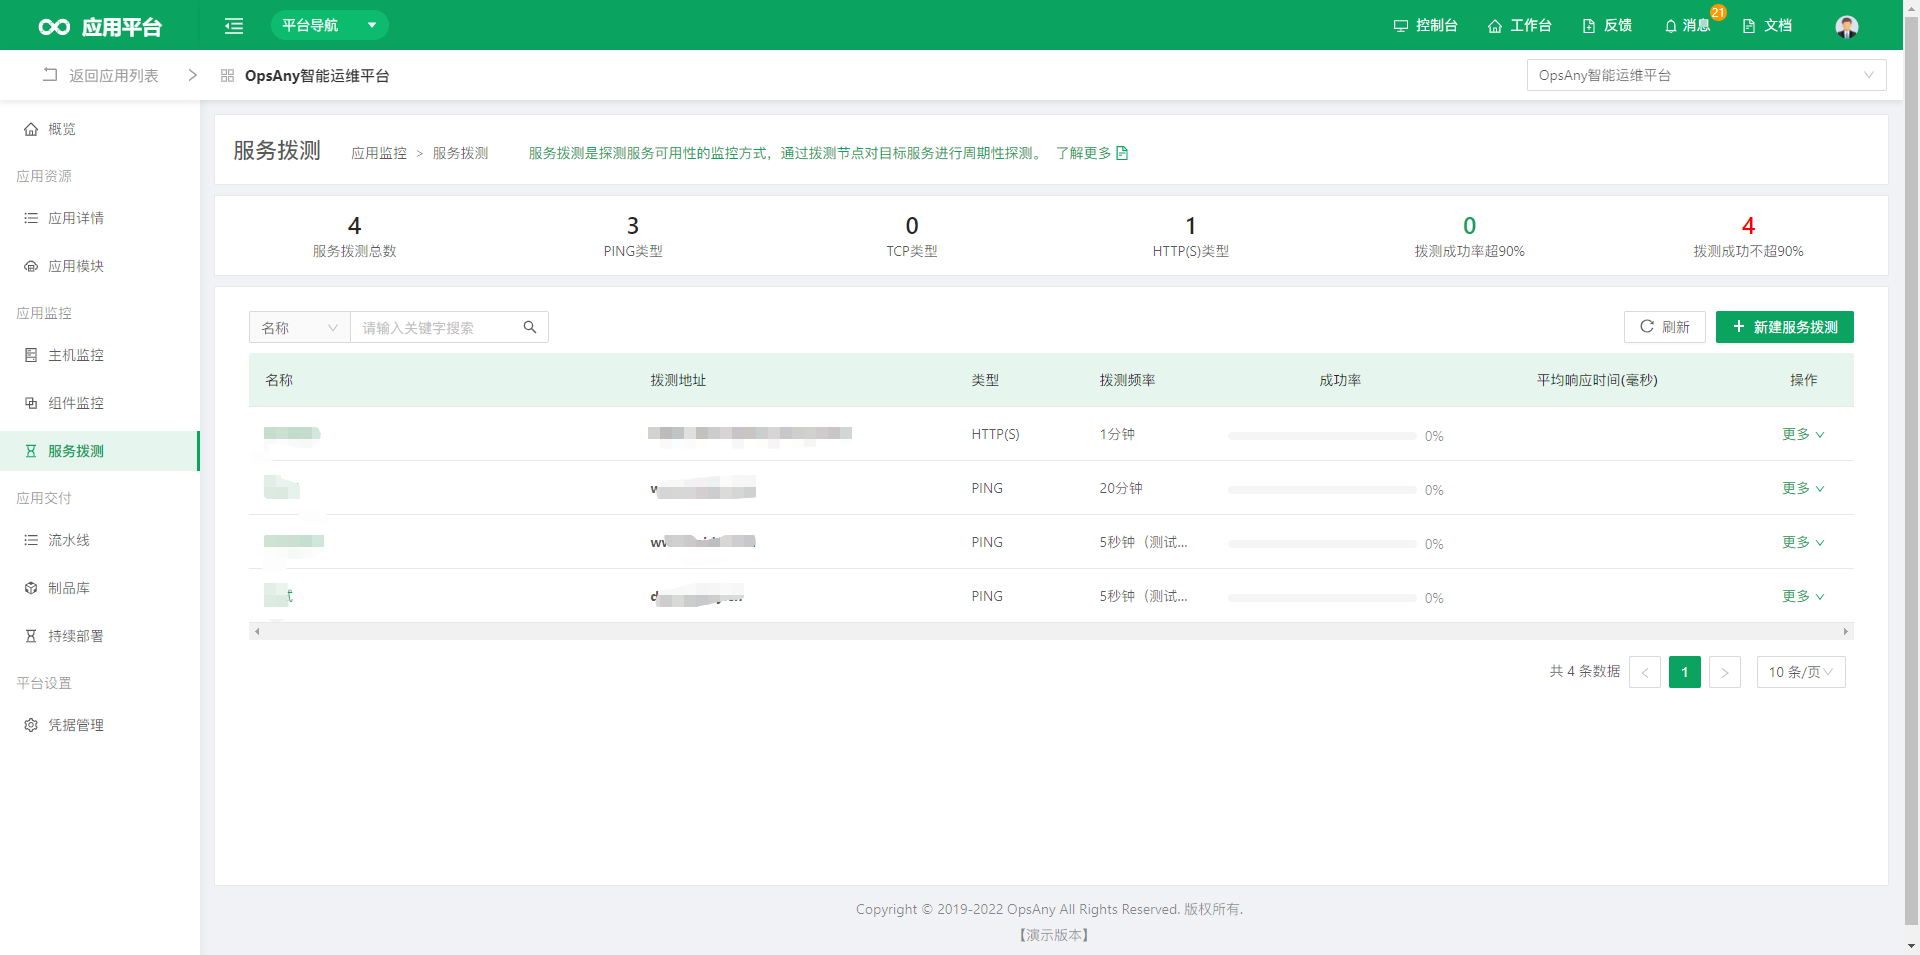
Task: Click 新建服务拨测 create button
Action: click(x=1785, y=327)
